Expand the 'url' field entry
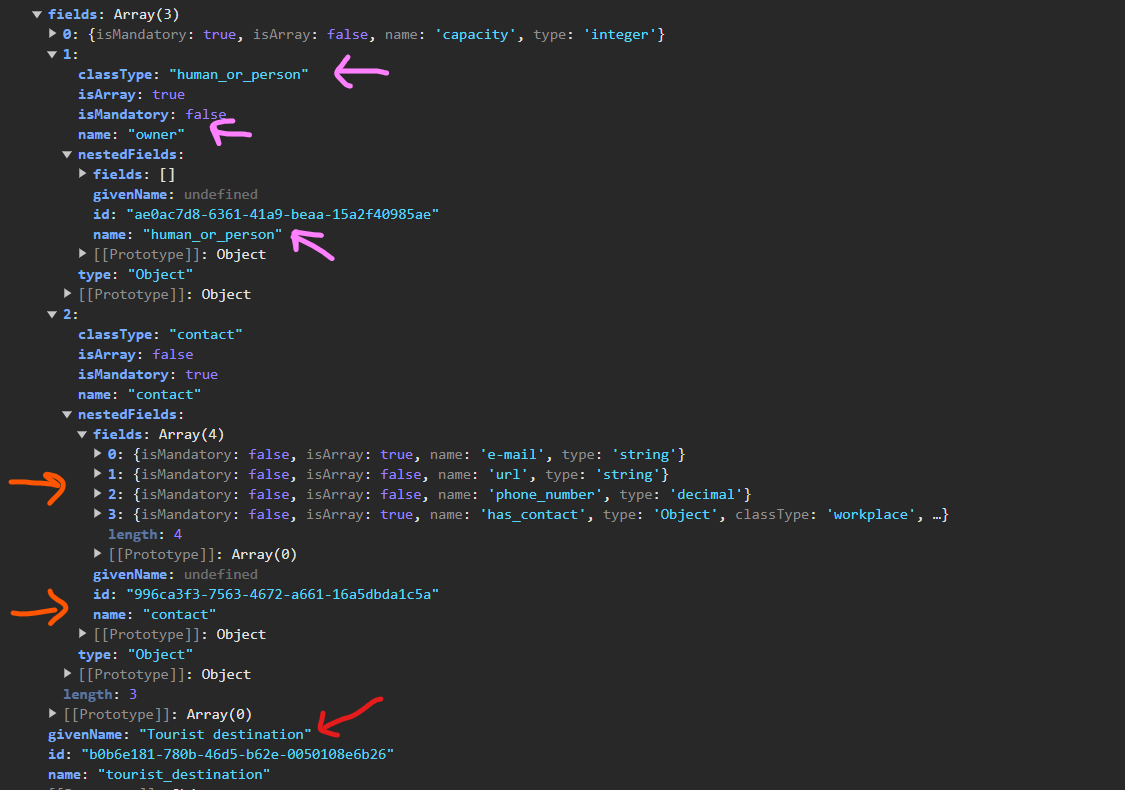Viewport: 1125px width, 790px height. [98, 475]
